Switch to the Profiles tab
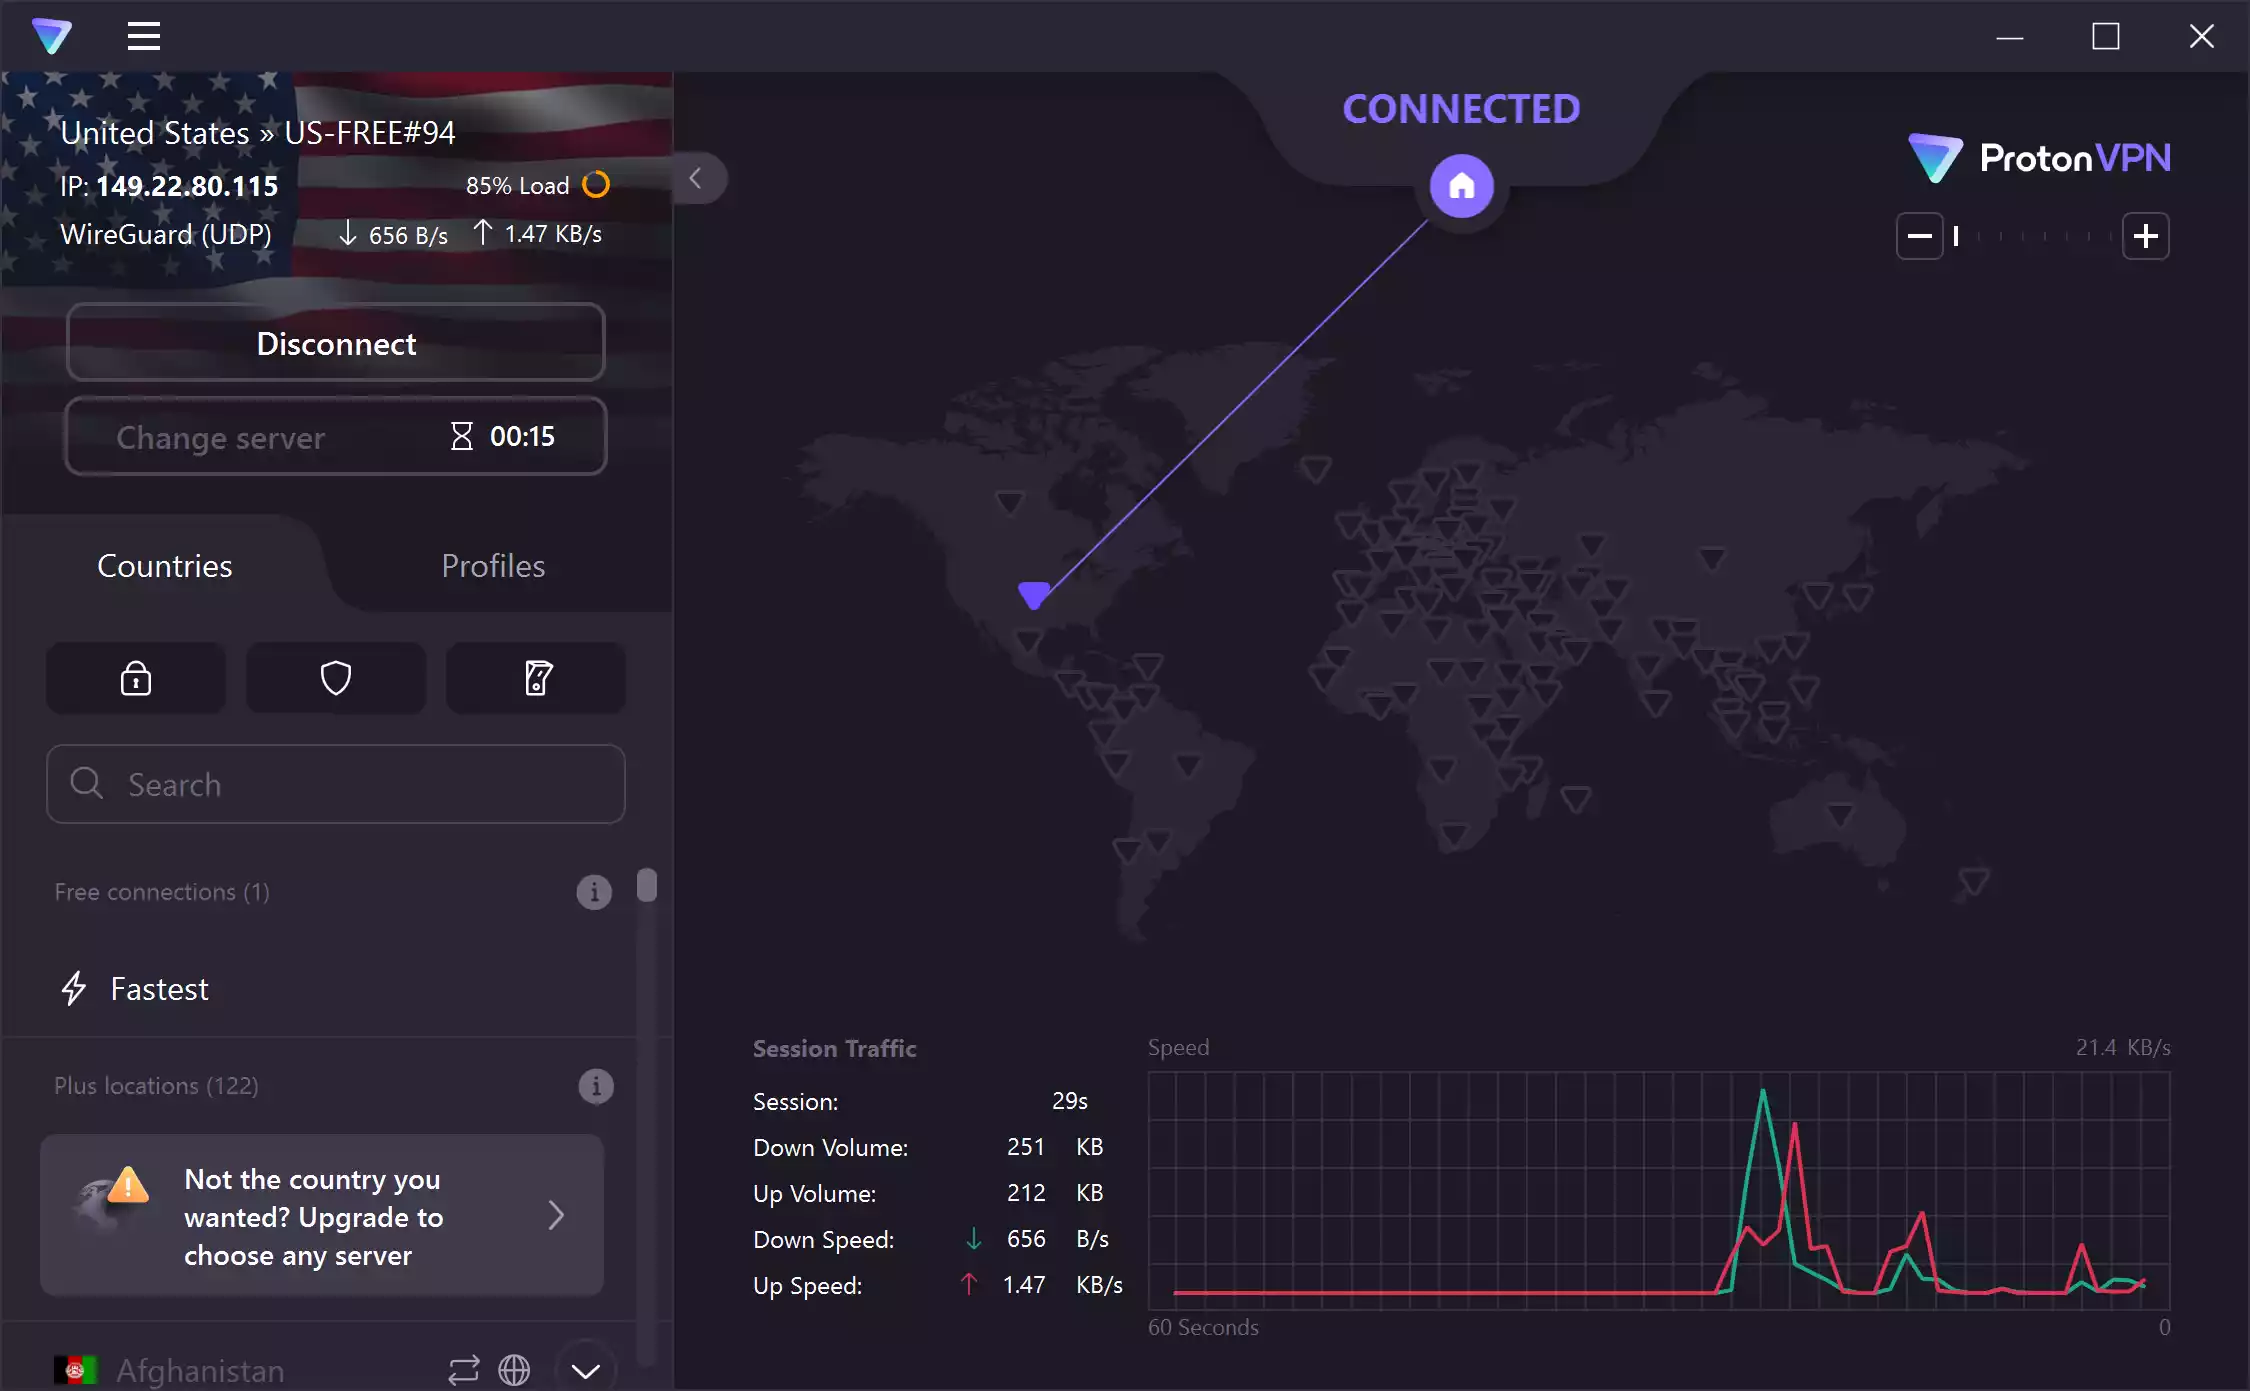 (x=492, y=565)
